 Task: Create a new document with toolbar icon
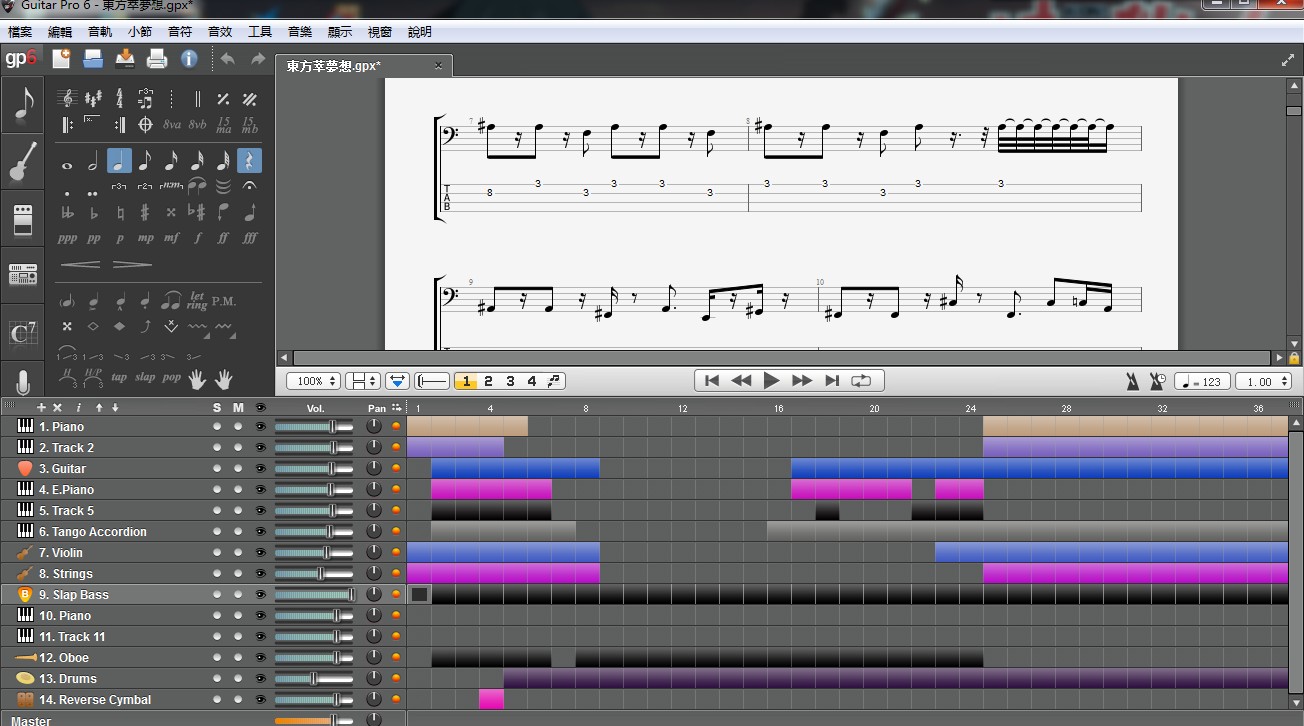coord(61,59)
